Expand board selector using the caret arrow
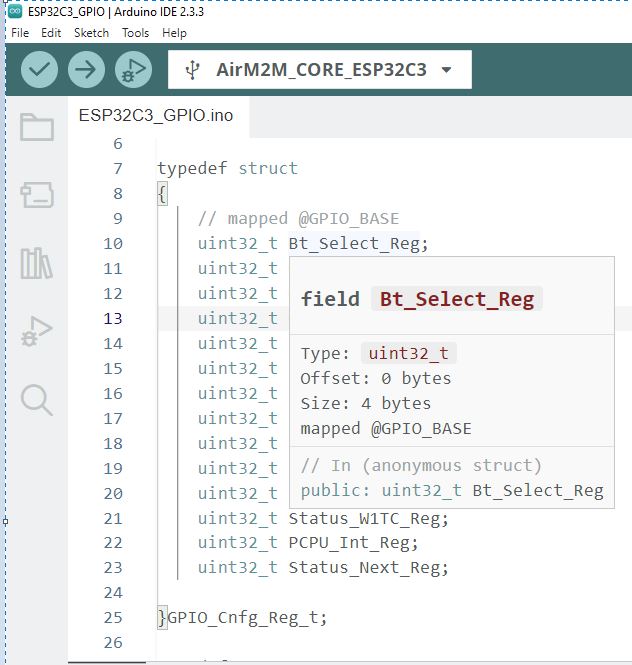The image size is (632, 665). pyautogui.click(x=447, y=70)
